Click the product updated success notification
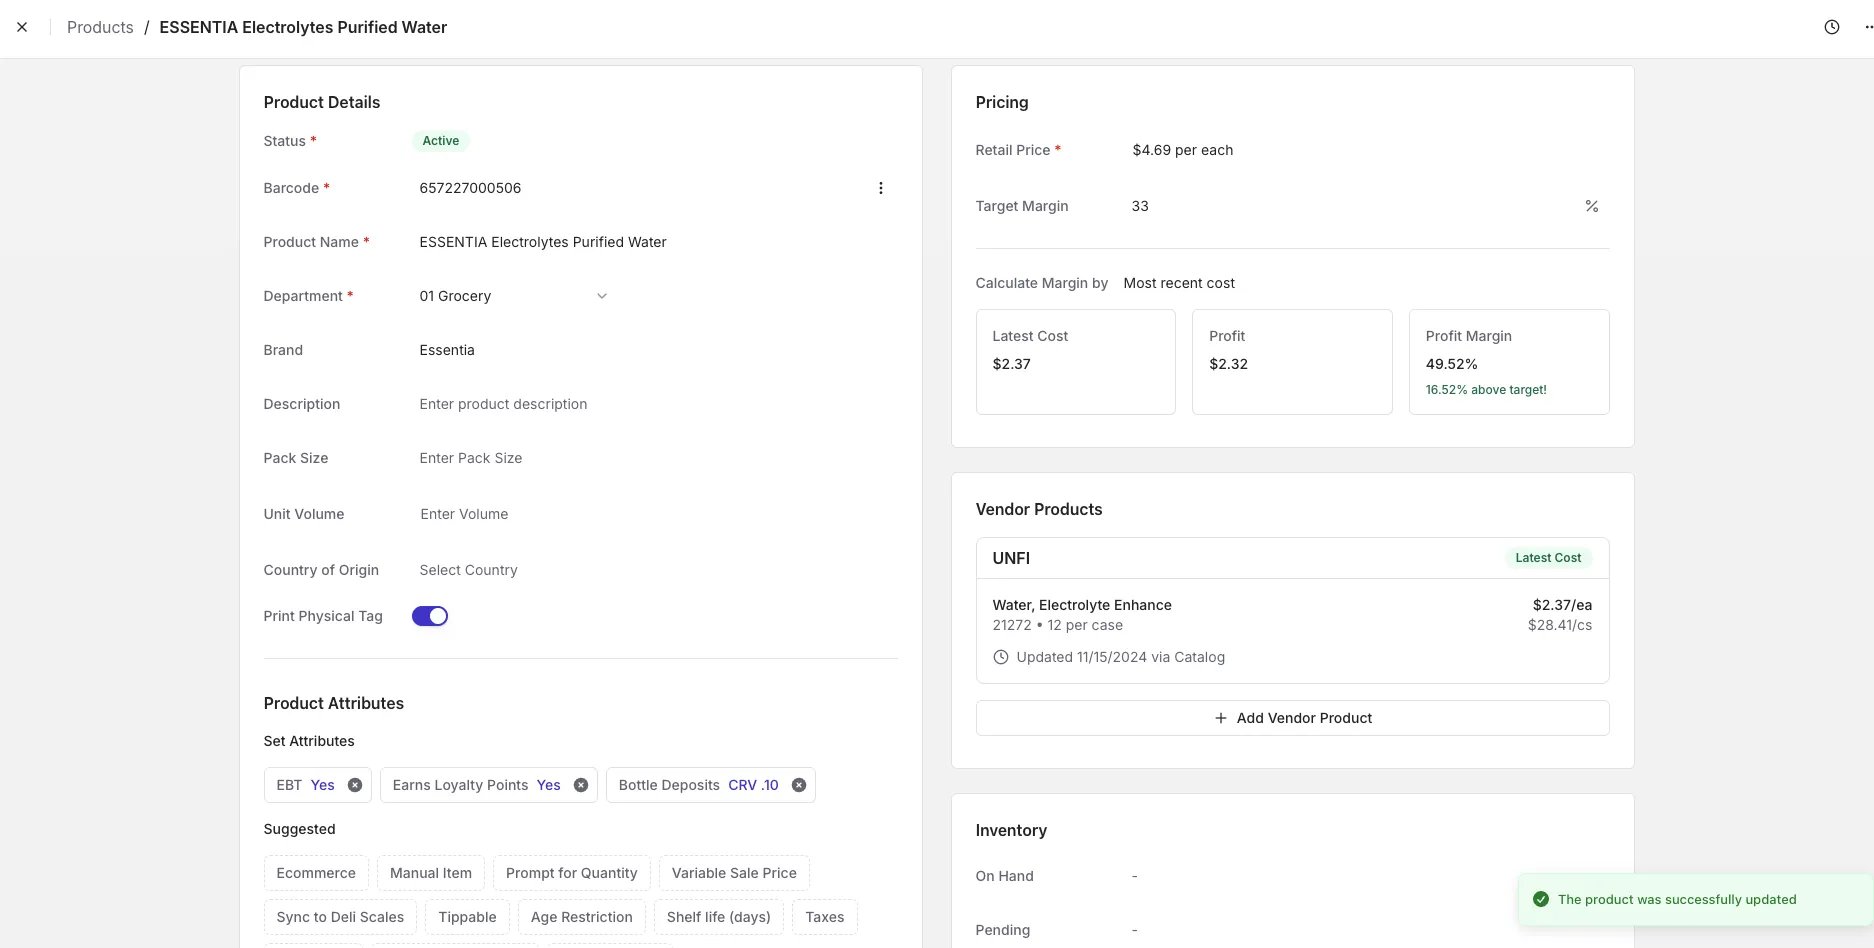The width and height of the screenshot is (1874, 948). pyautogui.click(x=1695, y=899)
